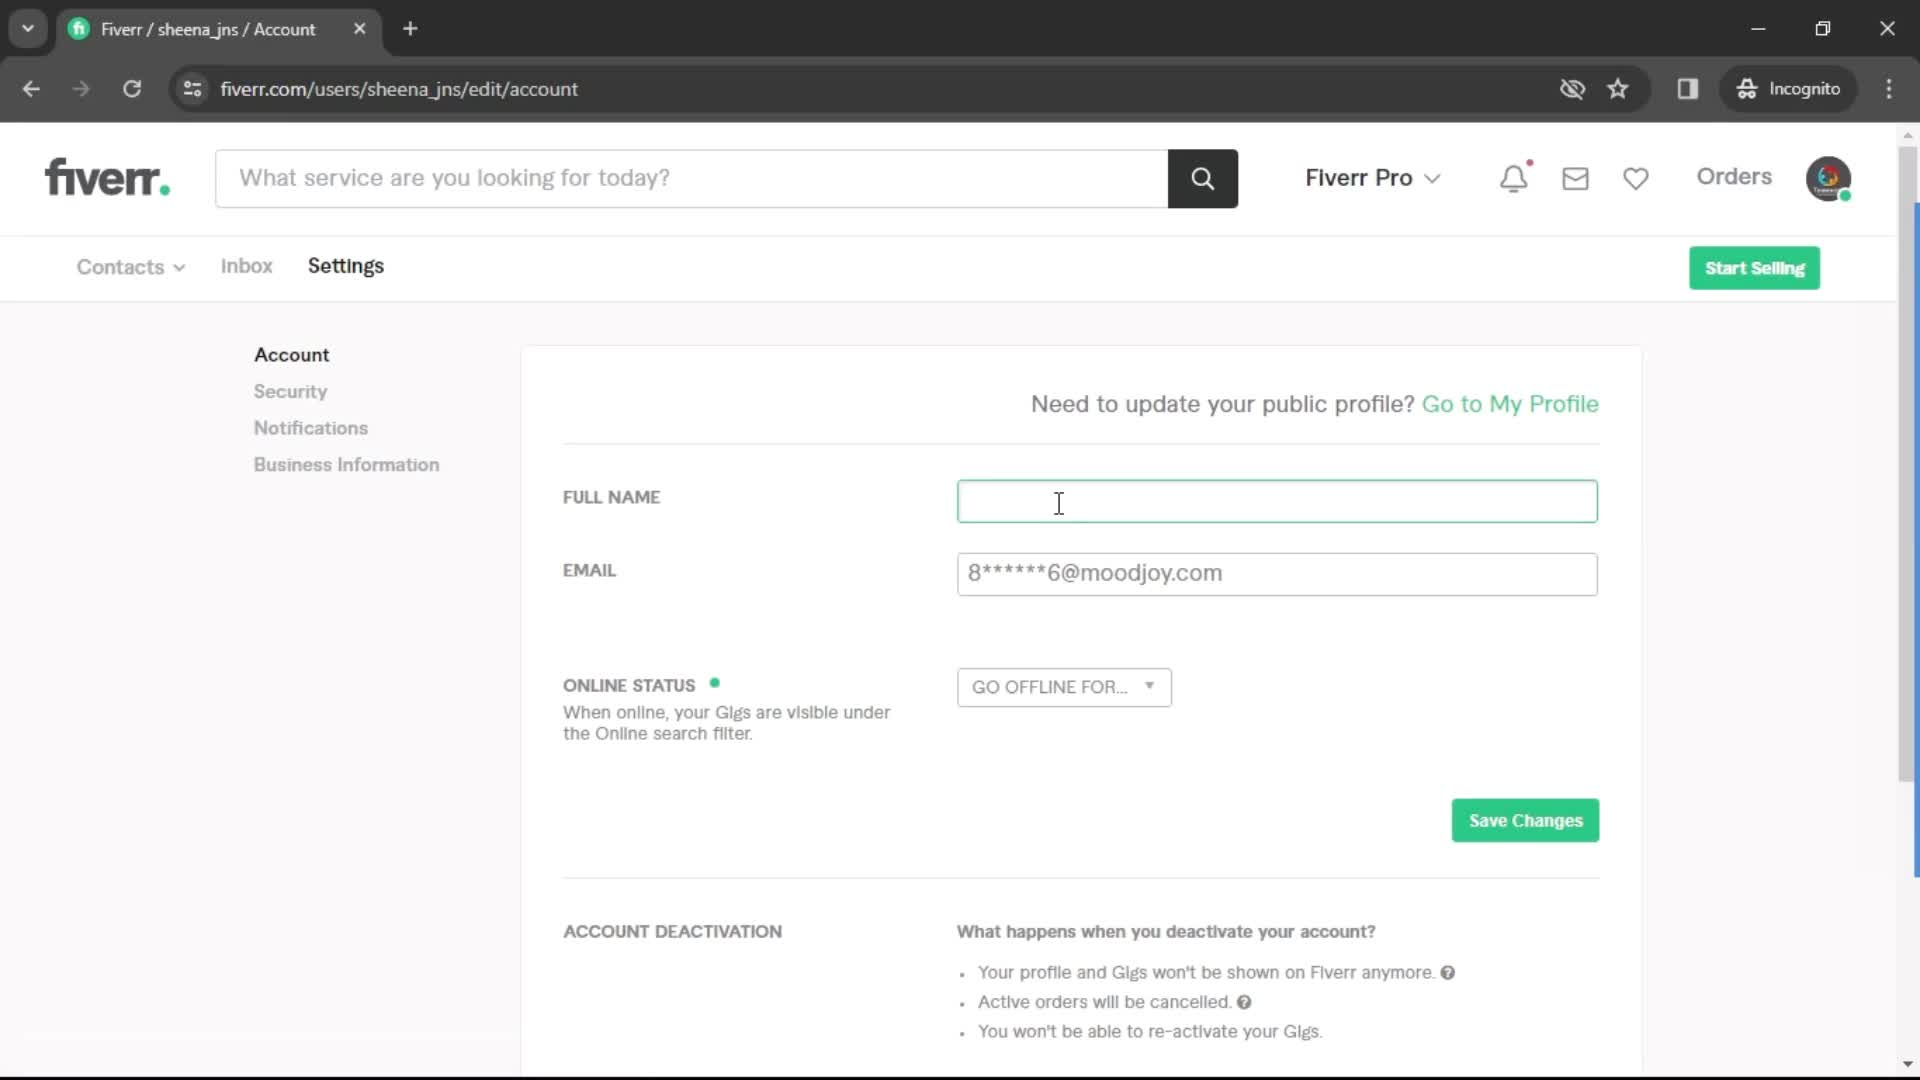1920x1080 pixels.
Task: Click the user profile avatar icon
Action: pos(1830,177)
